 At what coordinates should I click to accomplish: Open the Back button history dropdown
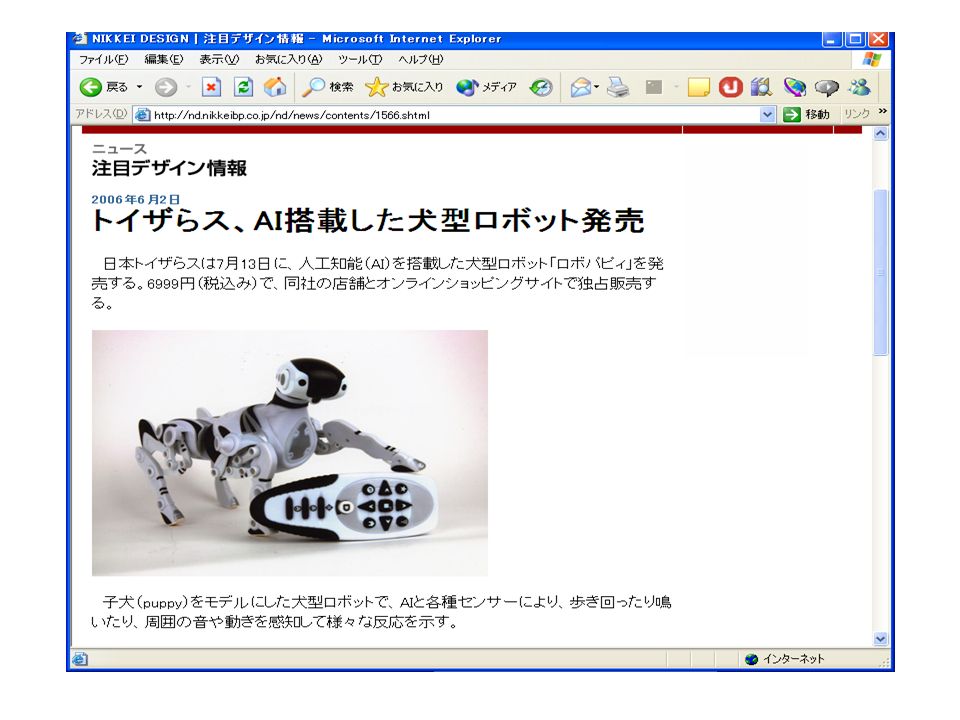click(140, 87)
